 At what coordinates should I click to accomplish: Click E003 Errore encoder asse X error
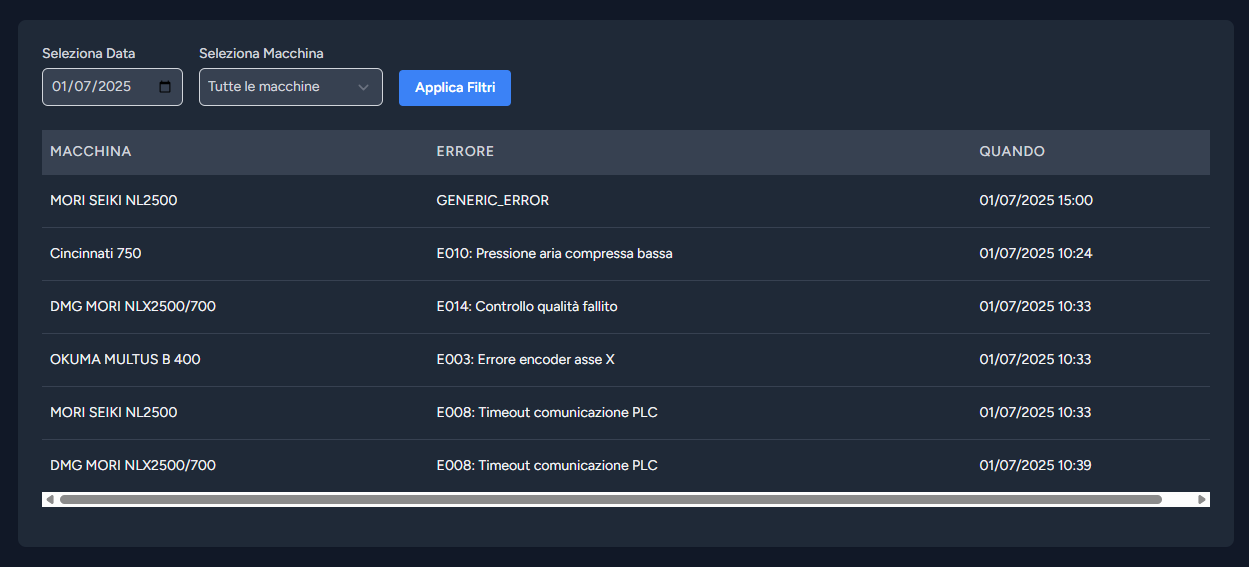click(x=525, y=360)
